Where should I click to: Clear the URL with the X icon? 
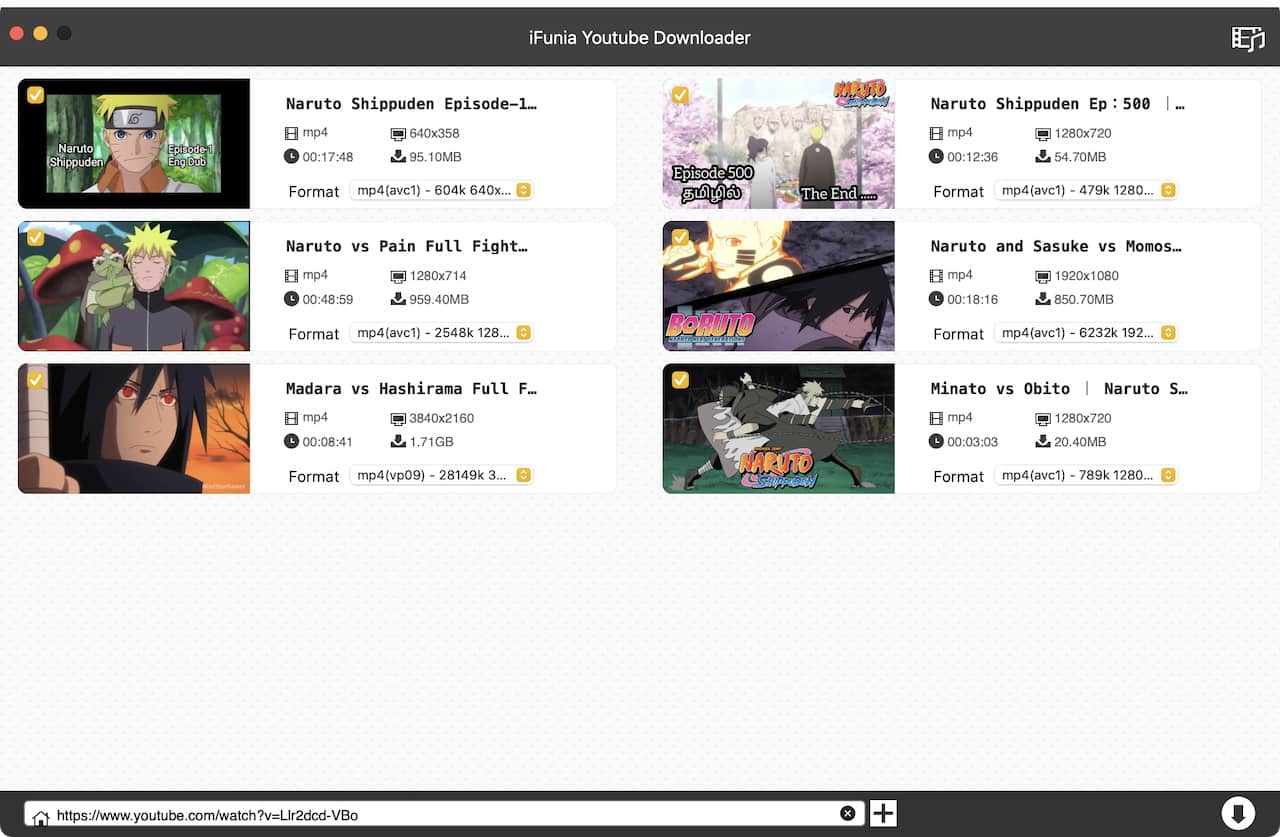click(x=847, y=814)
